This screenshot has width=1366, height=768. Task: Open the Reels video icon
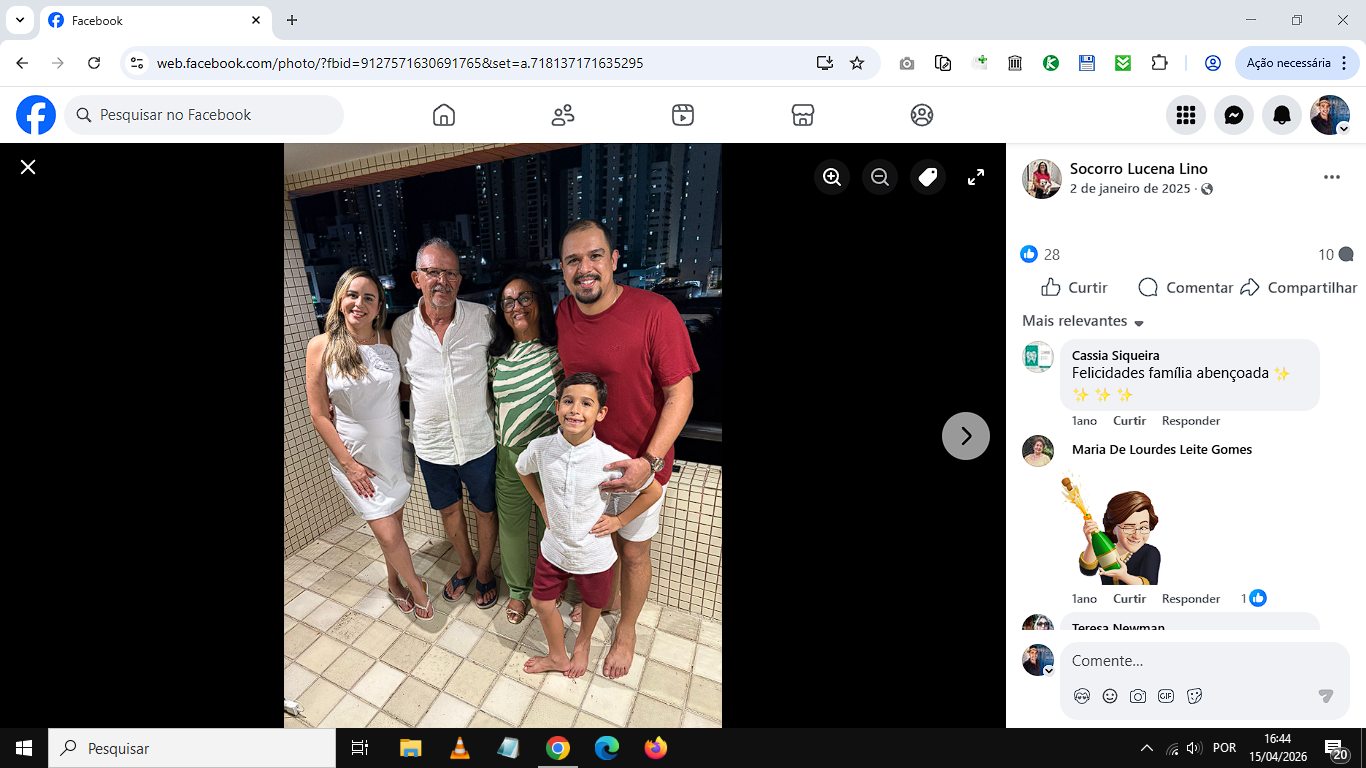[683, 115]
